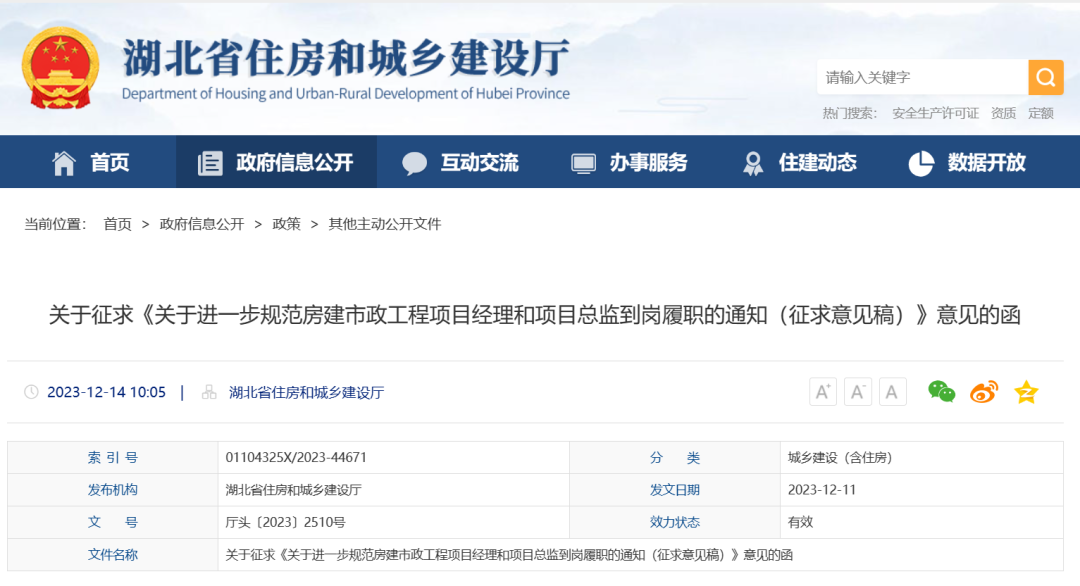Image resolution: width=1080 pixels, height=586 pixels.
Task: Click the monitor icon on 办事服务
Action: [581, 162]
